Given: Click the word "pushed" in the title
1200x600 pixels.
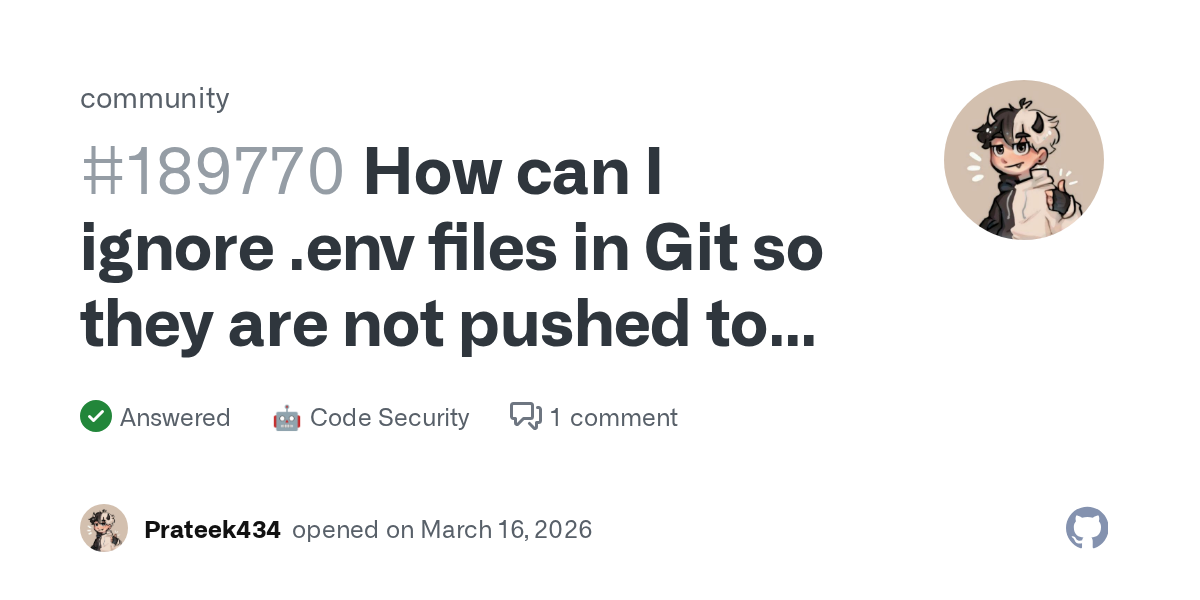Looking at the screenshot, I should 569,326.
